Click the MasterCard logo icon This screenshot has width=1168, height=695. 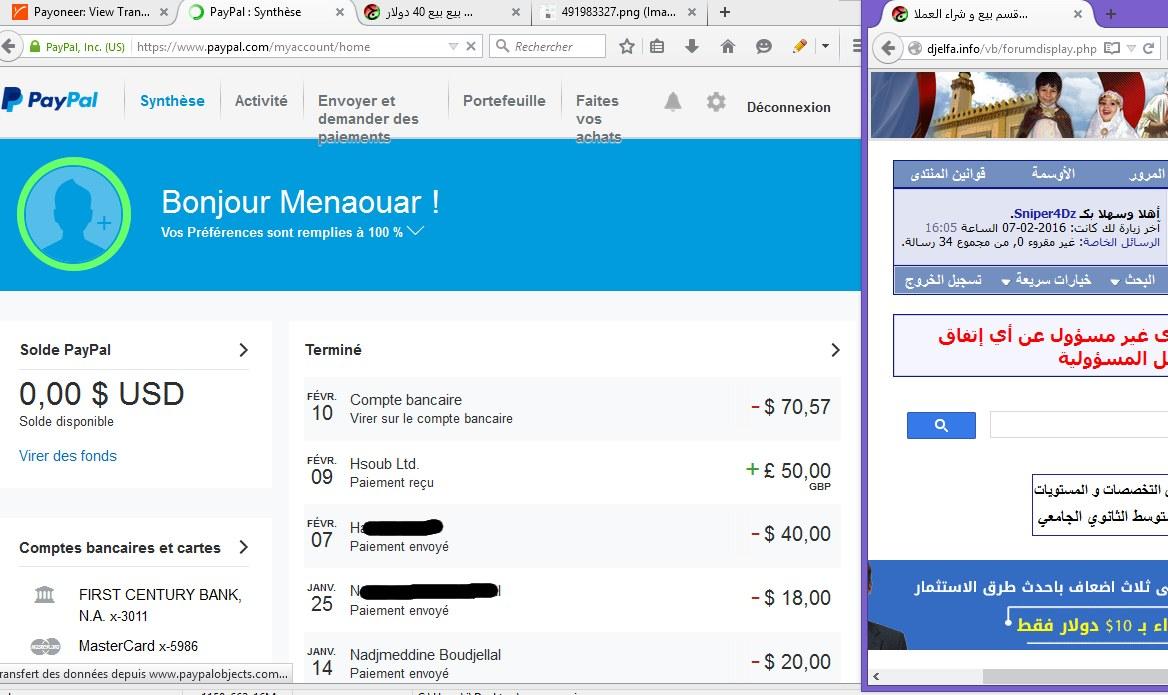[45, 647]
